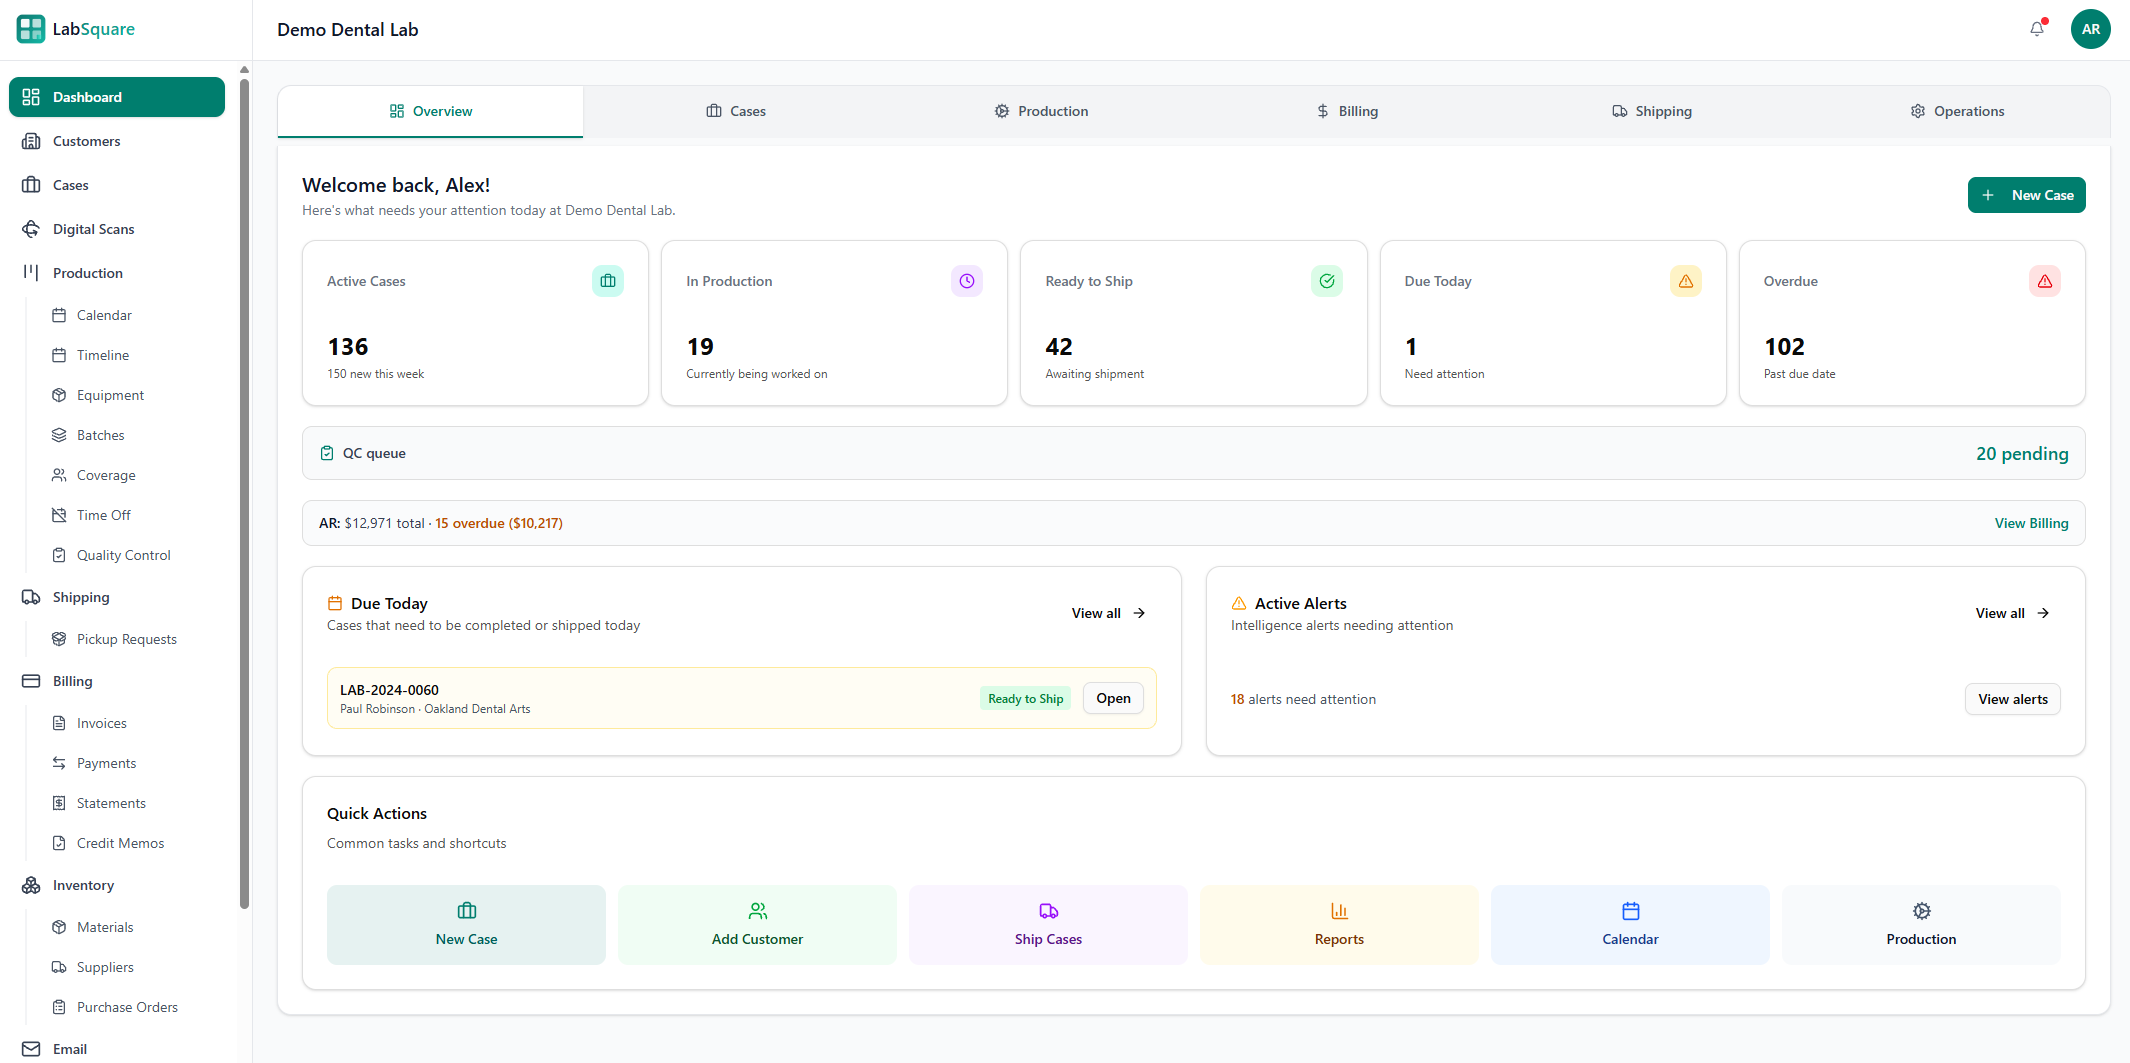Screen dimensions: 2130x1063
Task: Select the Digital Scans sidebar icon
Action: pos(32,229)
